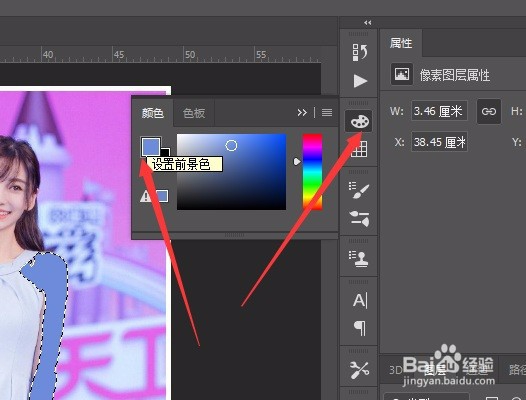This screenshot has width=526, height=400.
Task: Click the X position field 38.45 厘米
Action: (439, 142)
